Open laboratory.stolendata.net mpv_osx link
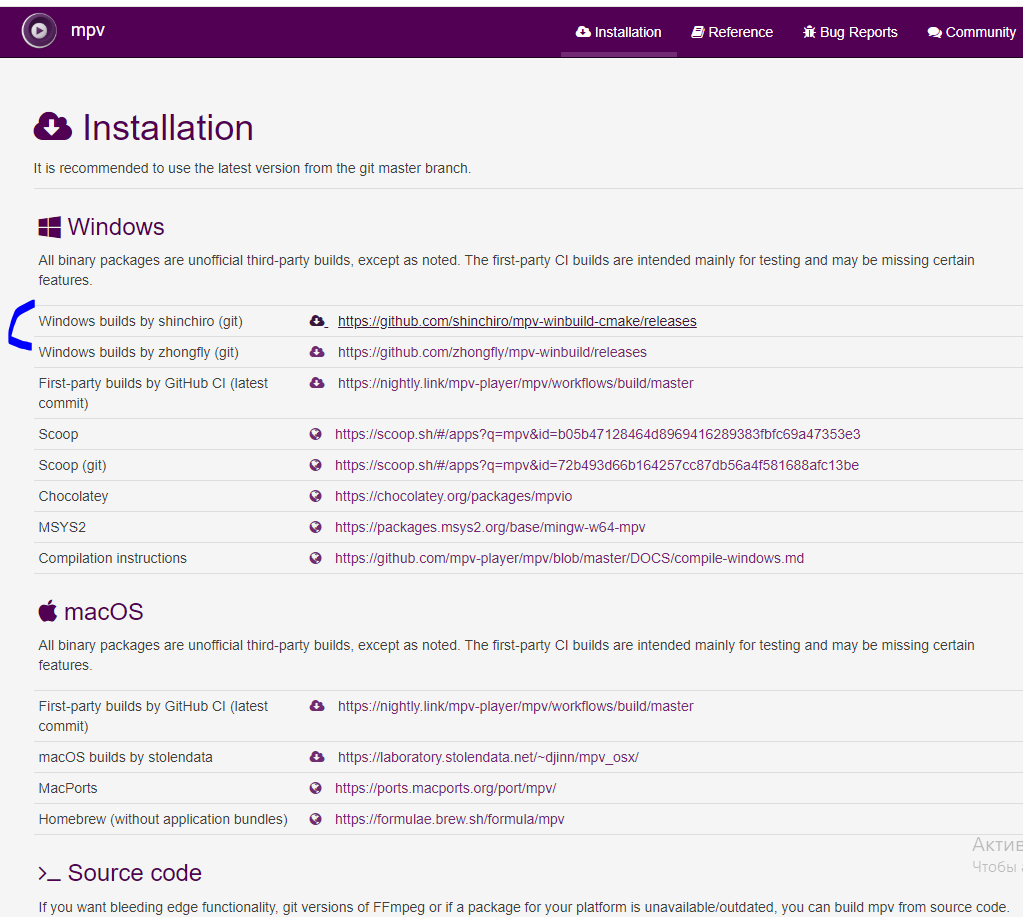Image resolution: width=1023 pixels, height=917 pixels. [x=488, y=757]
